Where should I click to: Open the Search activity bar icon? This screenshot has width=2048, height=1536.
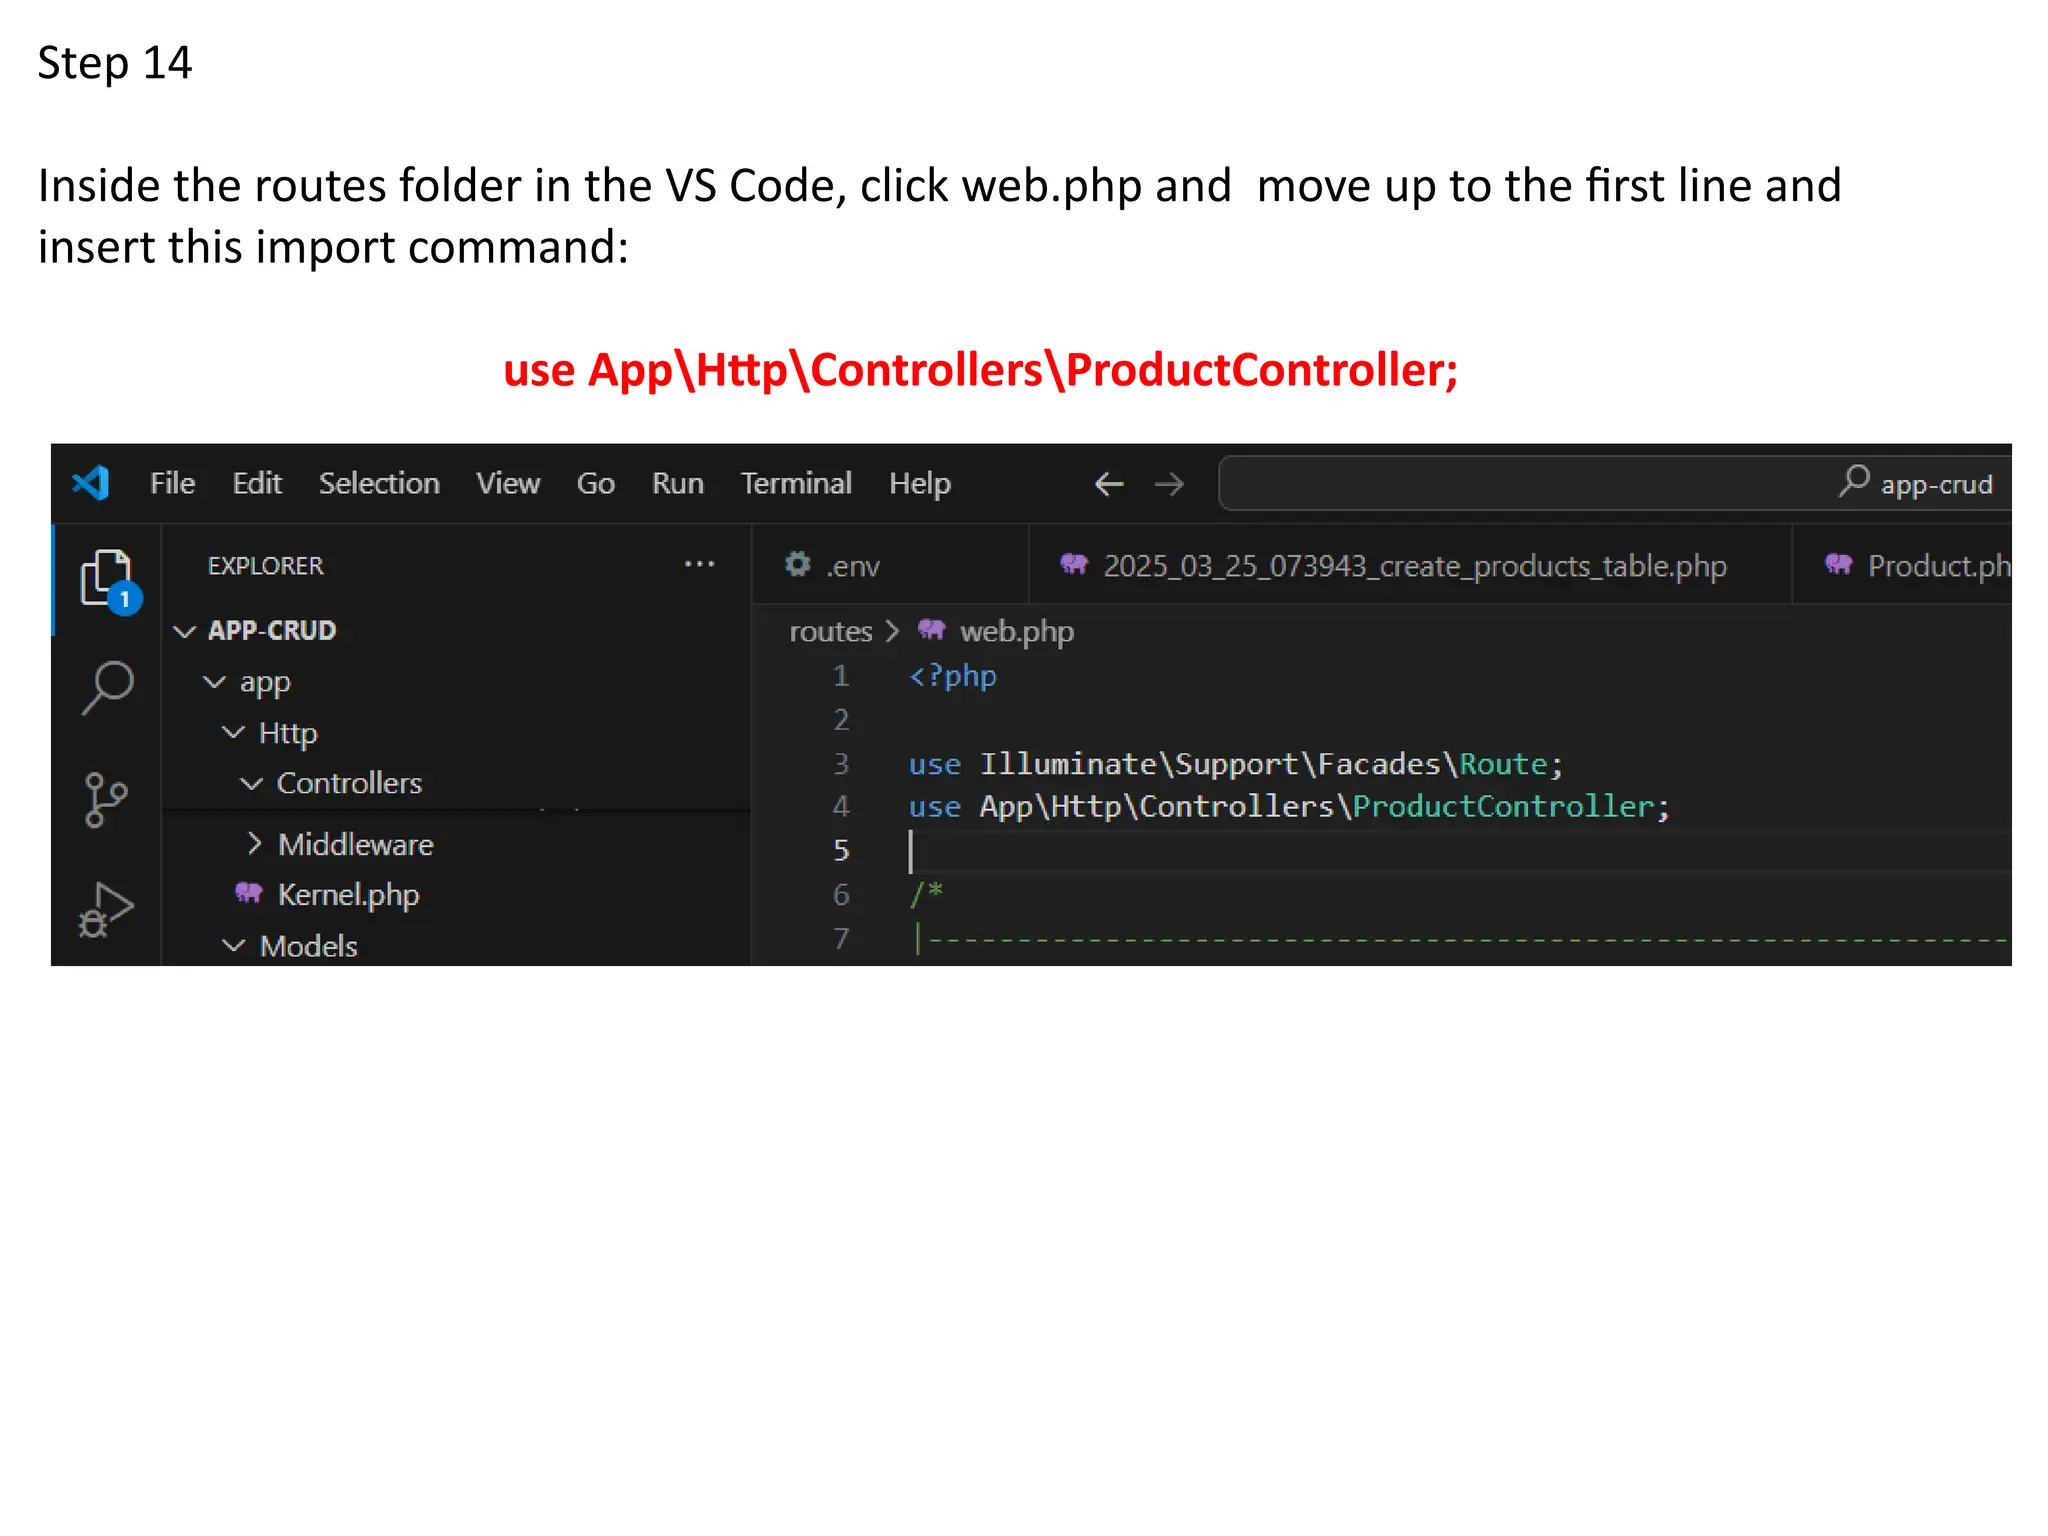pos(107,687)
